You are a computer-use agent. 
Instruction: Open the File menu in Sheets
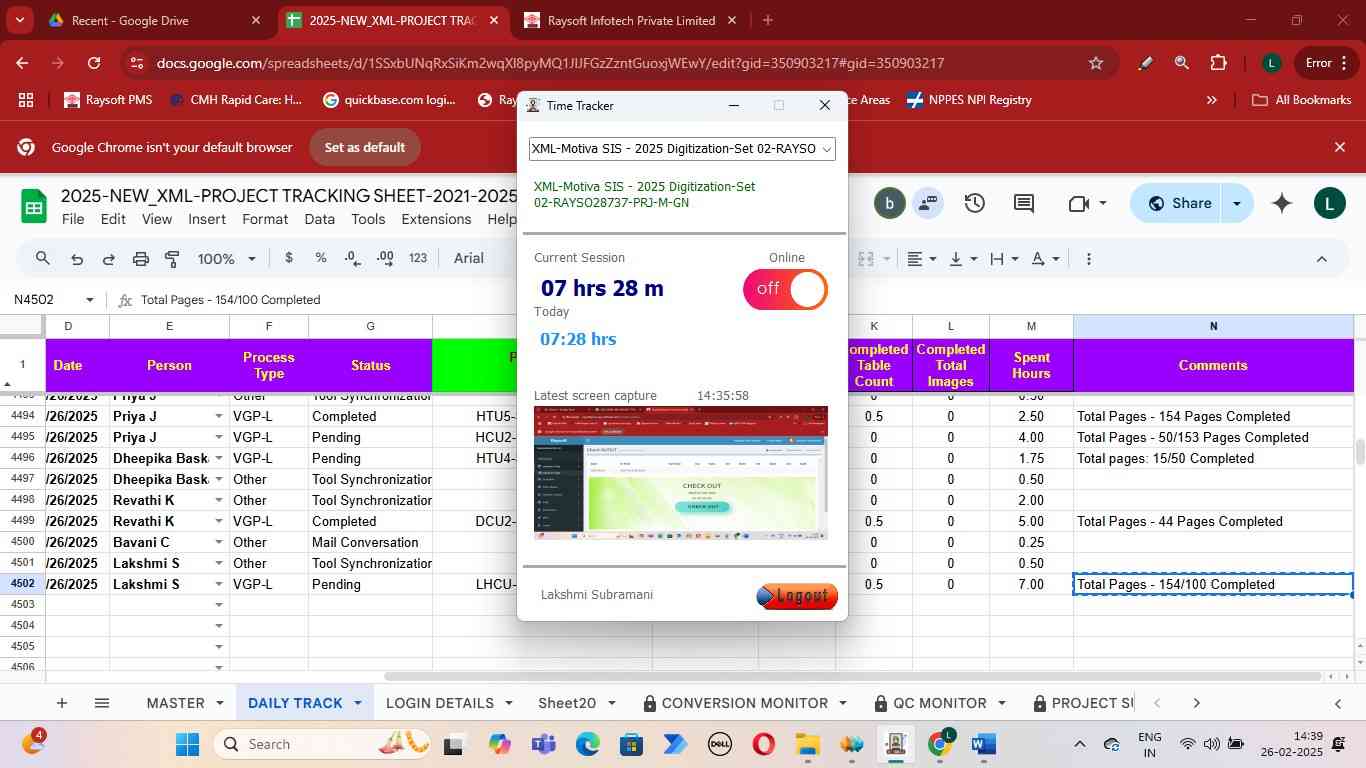(73, 219)
